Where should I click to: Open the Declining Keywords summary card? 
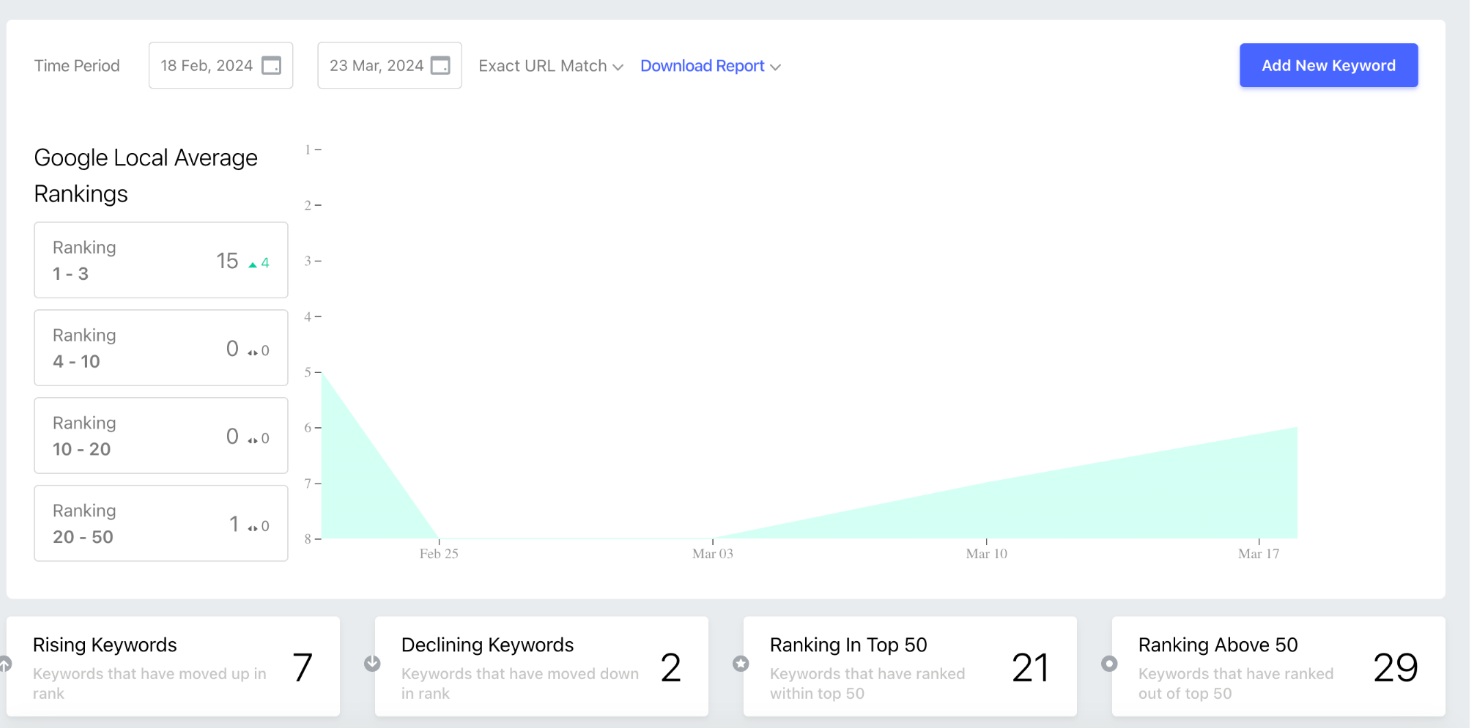tap(541, 666)
